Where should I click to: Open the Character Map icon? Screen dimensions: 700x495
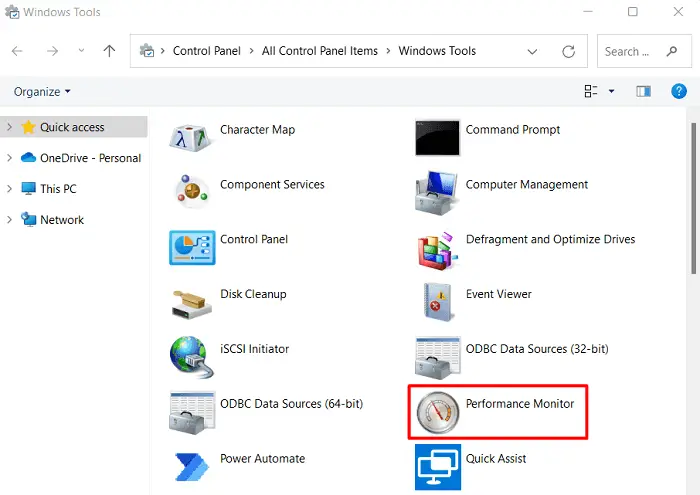pyautogui.click(x=192, y=138)
